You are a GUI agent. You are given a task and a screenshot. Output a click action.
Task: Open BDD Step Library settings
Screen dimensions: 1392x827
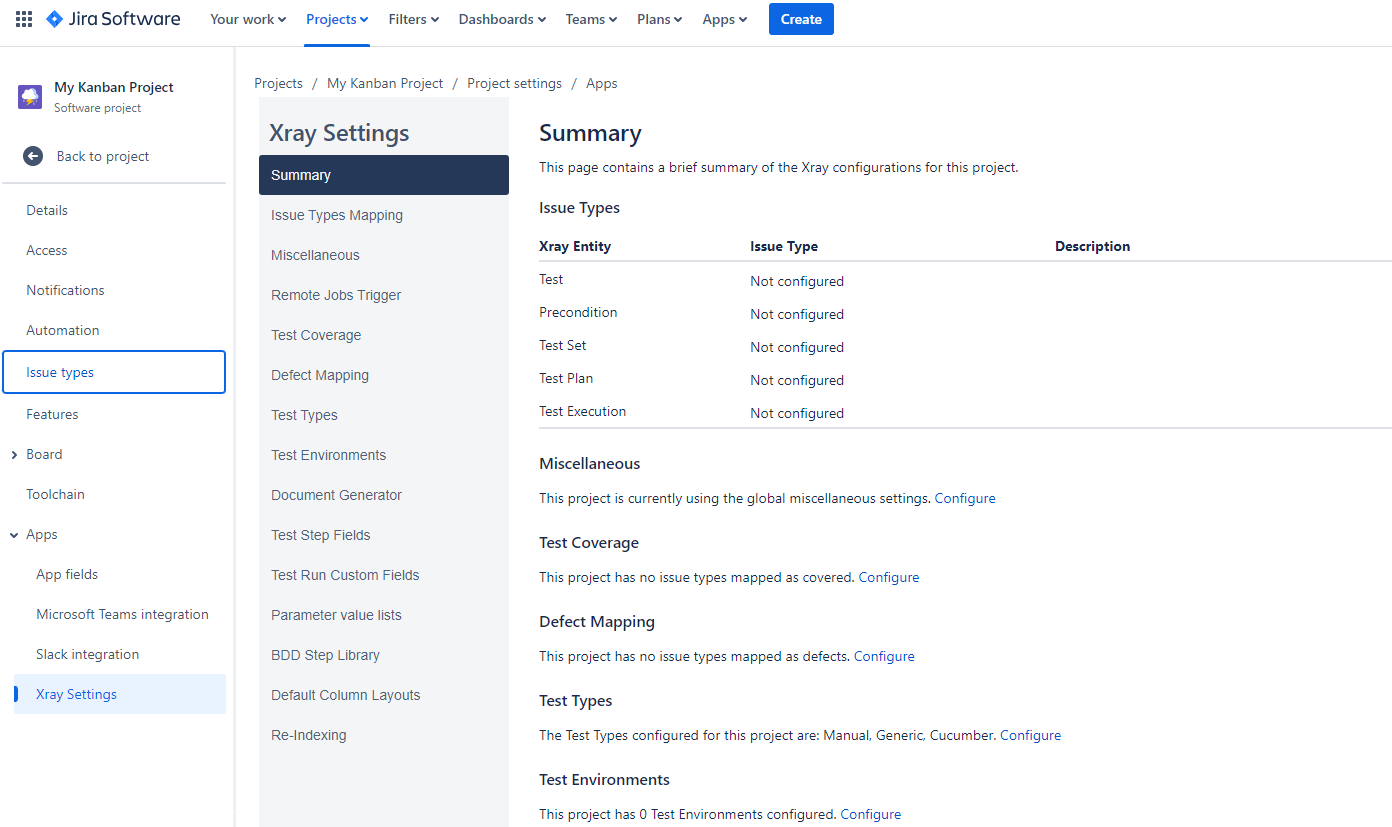coord(384,655)
